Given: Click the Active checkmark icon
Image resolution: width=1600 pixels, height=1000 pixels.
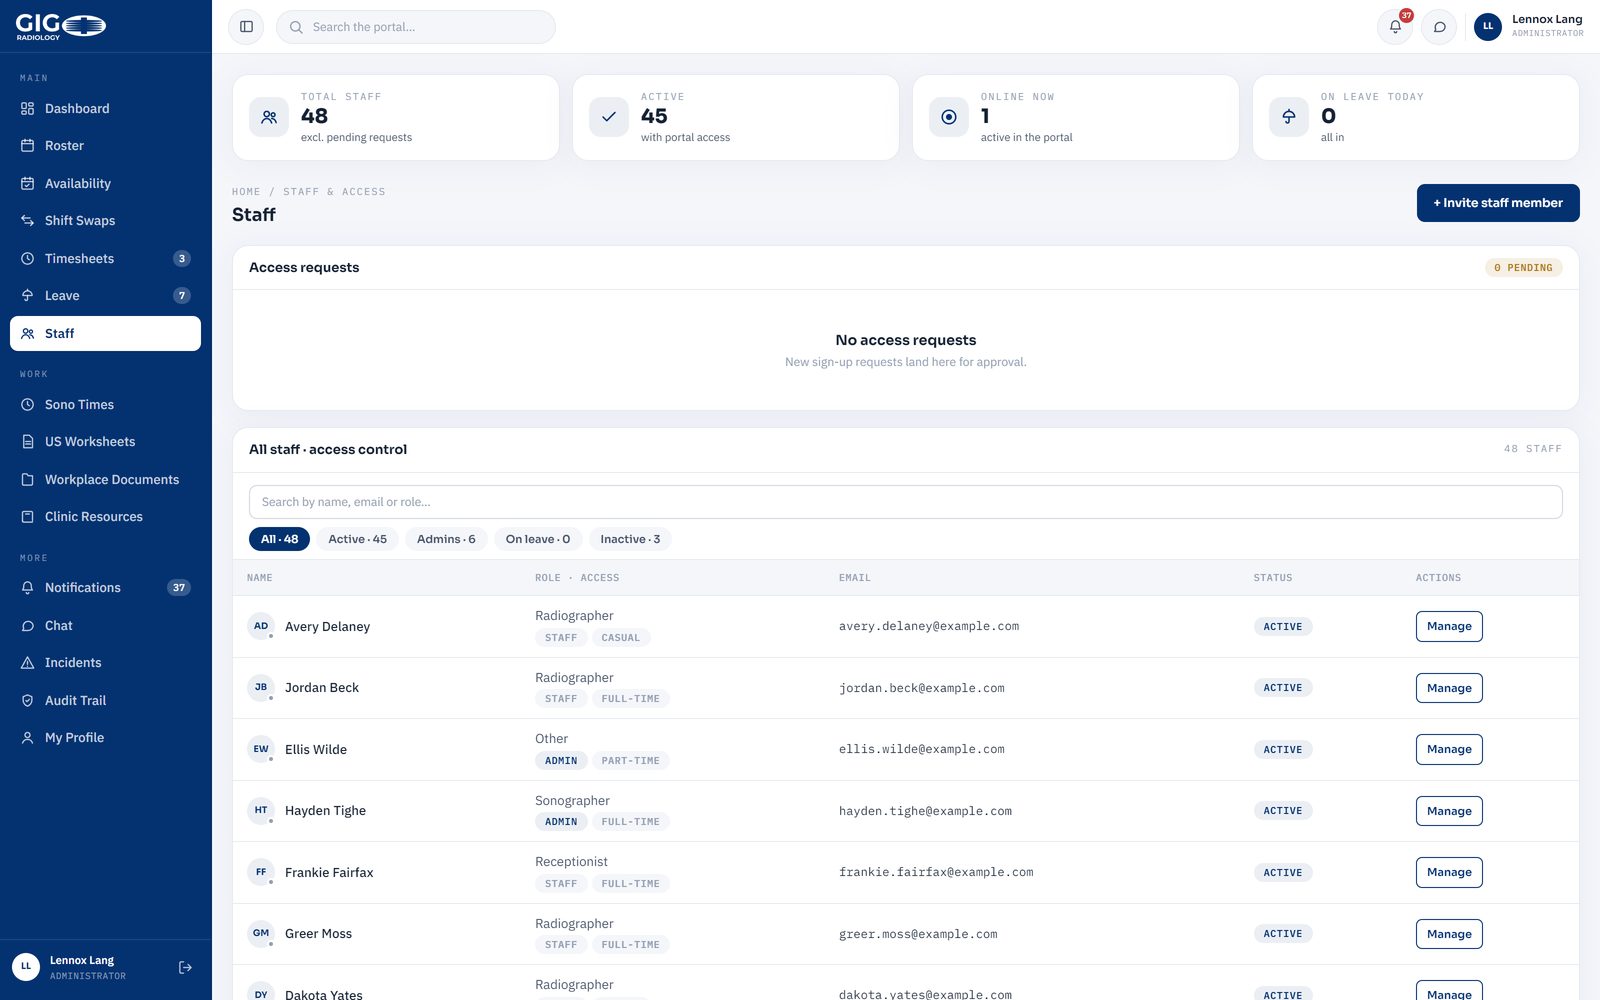Looking at the screenshot, I should click(609, 117).
